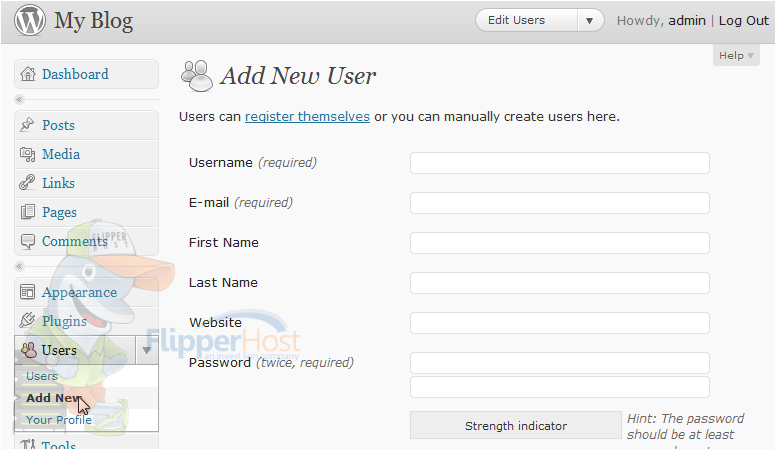This screenshot has height=450, width=776.
Task: Select the Media camera icon
Action: 27,154
